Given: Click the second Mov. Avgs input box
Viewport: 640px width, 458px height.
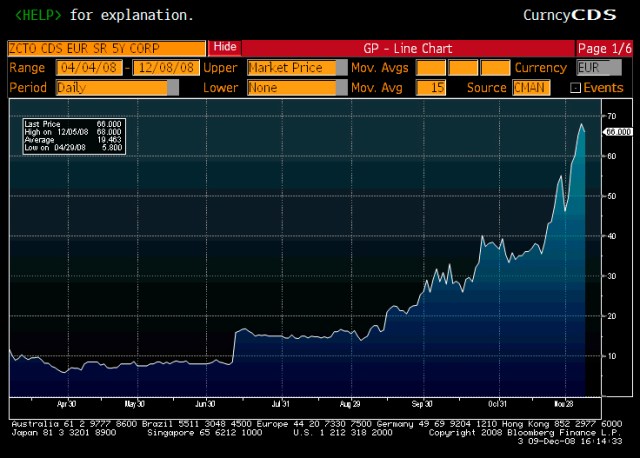Looking at the screenshot, I should pyautogui.click(x=463, y=68).
